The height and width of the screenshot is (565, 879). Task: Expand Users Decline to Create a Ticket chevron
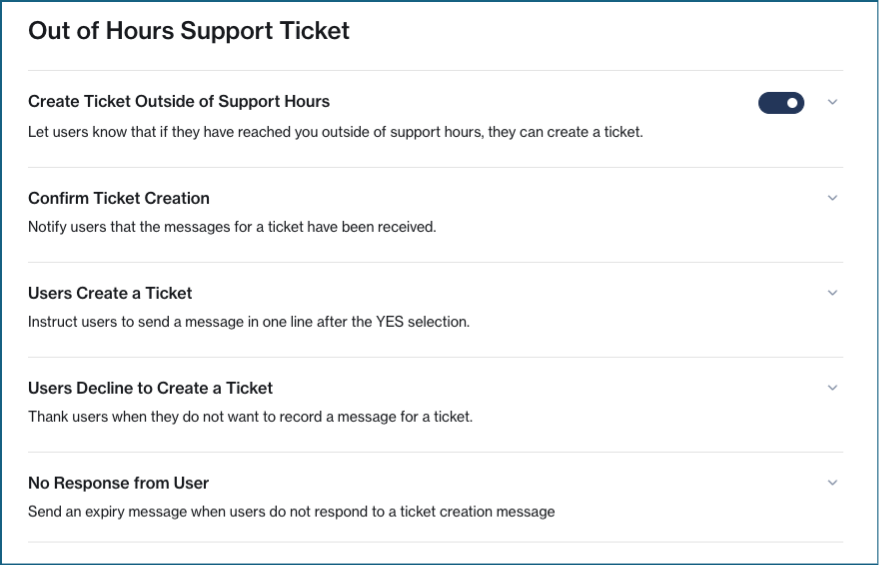pos(832,388)
